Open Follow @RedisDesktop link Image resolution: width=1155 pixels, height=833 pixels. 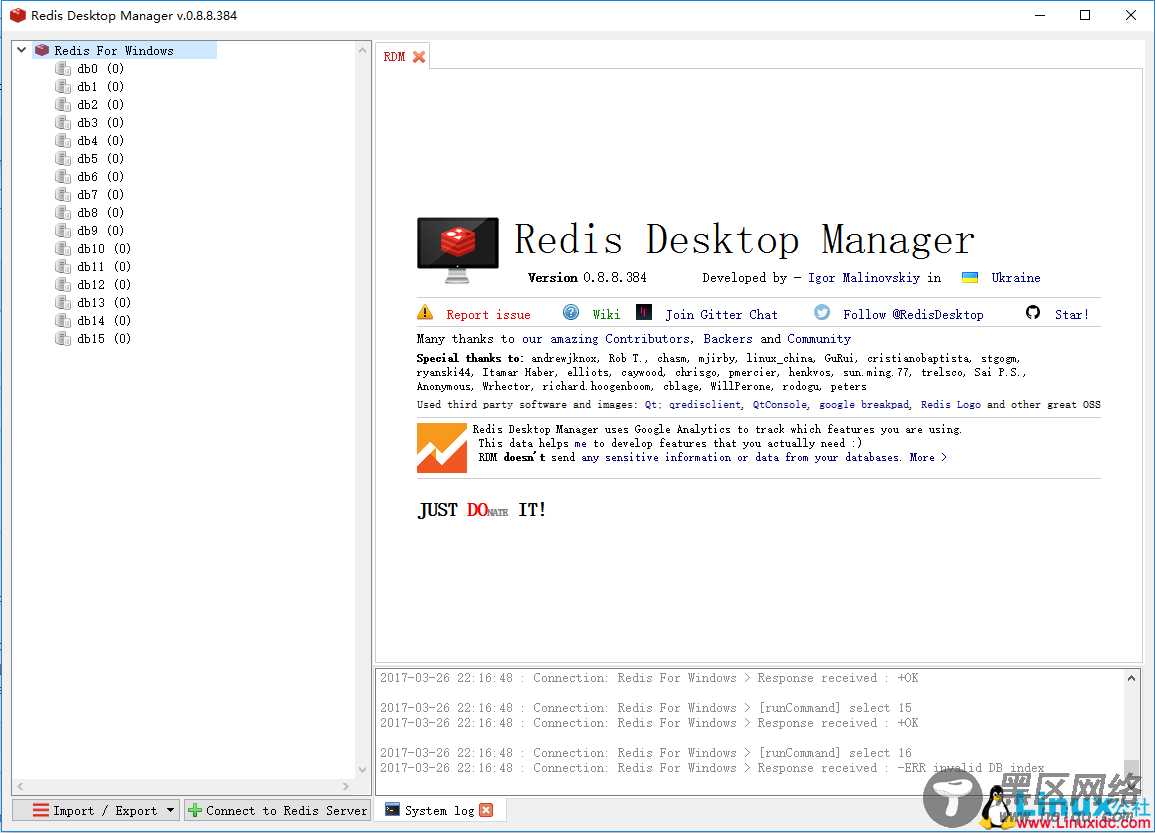click(913, 314)
